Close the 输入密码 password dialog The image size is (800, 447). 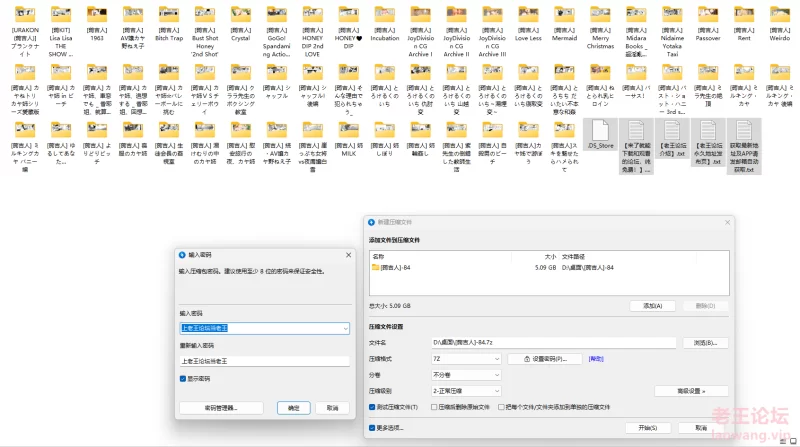pyautogui.click(x=348, y=255)
